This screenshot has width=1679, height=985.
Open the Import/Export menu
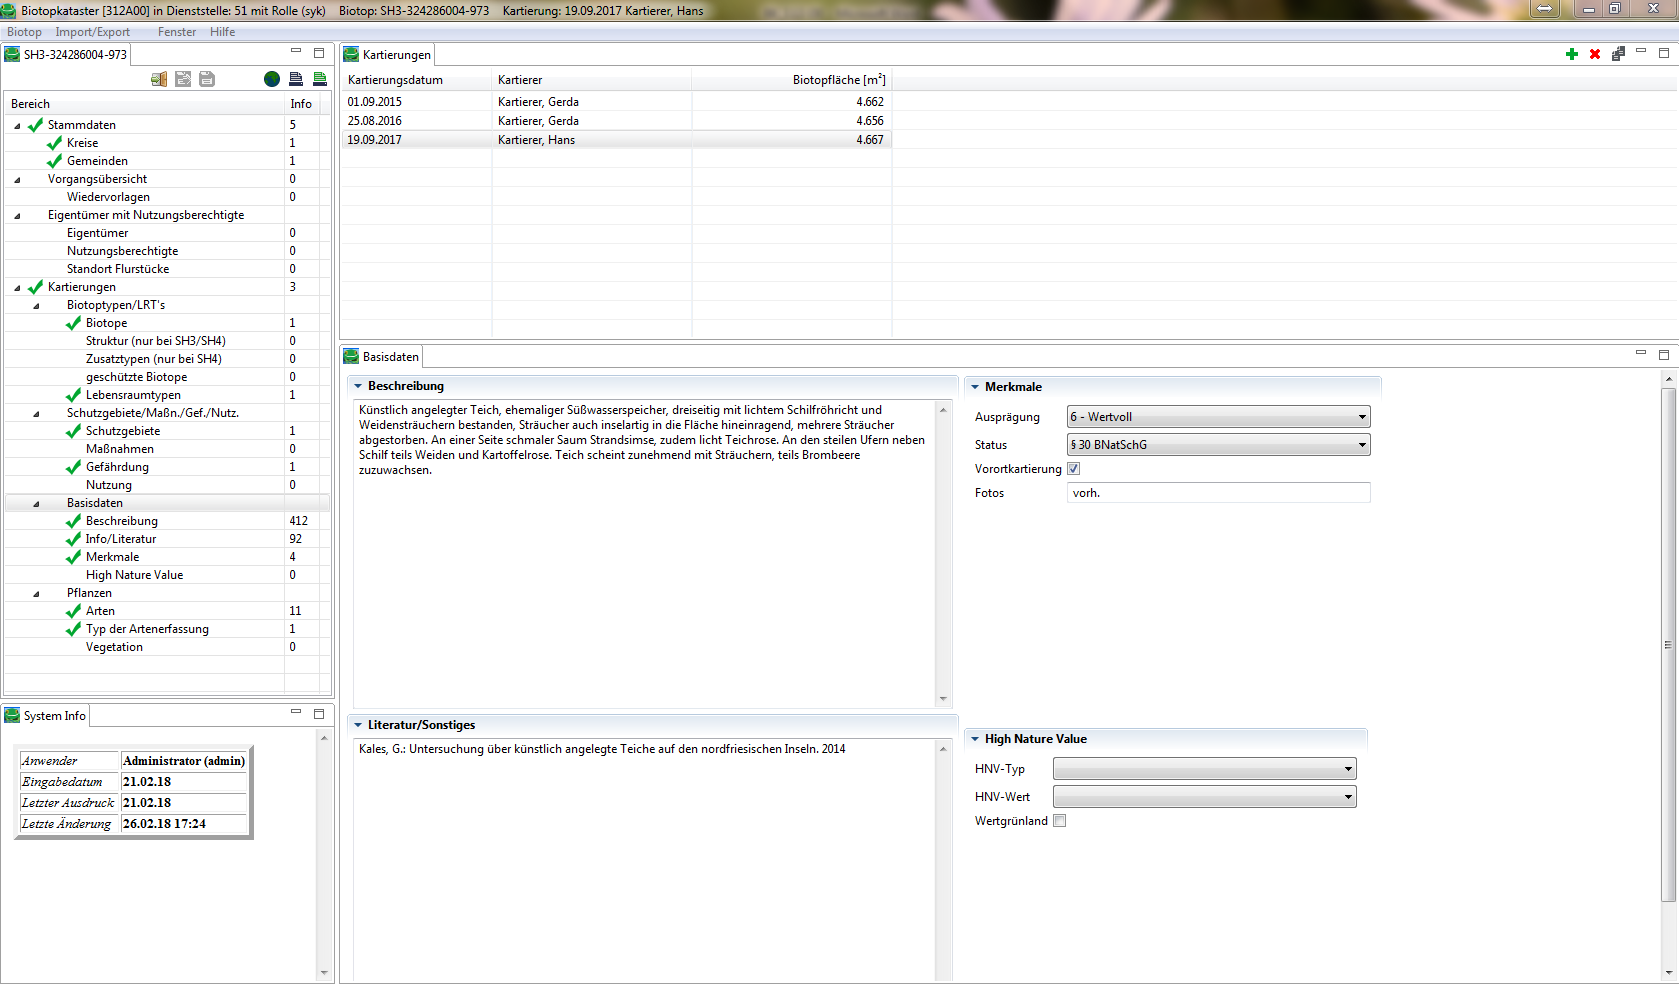coord(92,32)
